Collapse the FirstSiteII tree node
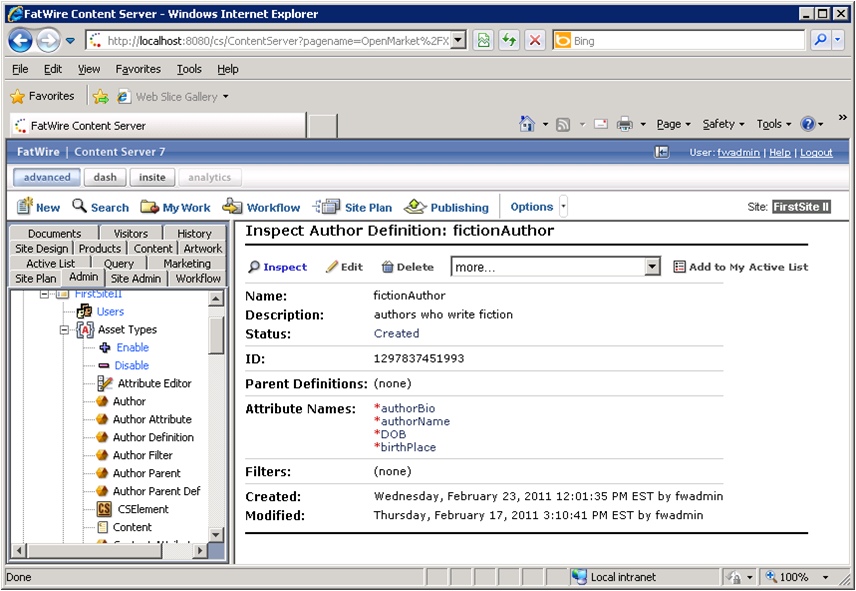Image resolution: width=856 pixels, height=591 pixels. click(44, 294)
